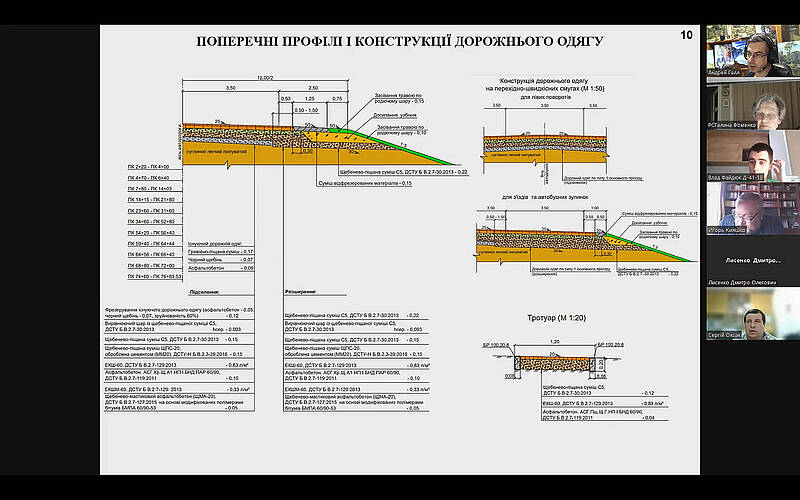Click the ПК 59+40 - ПК 64+44 row

point(151,243)
